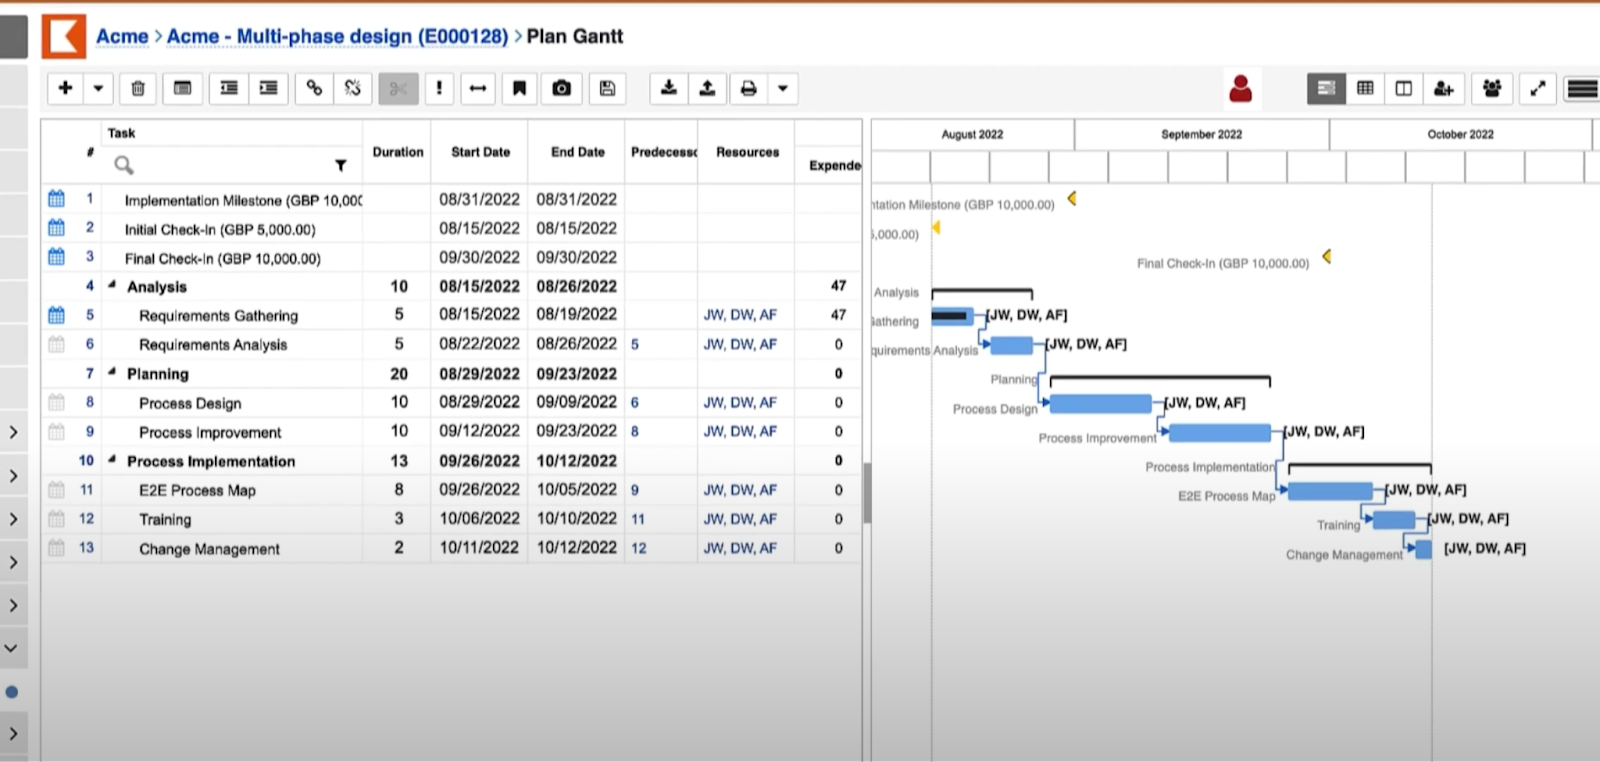Image resolution: width=1600 pixels, height=762 pixels.
Task: Click the Process Design Gantt bar
Action: [1100, 404]
